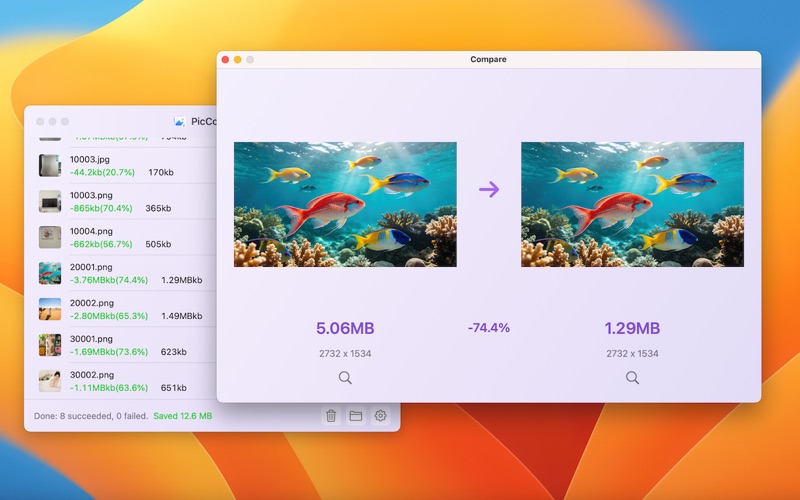800x500 pixels.
Task: Click the original fish image preview
Action: (x=345, y=204)
